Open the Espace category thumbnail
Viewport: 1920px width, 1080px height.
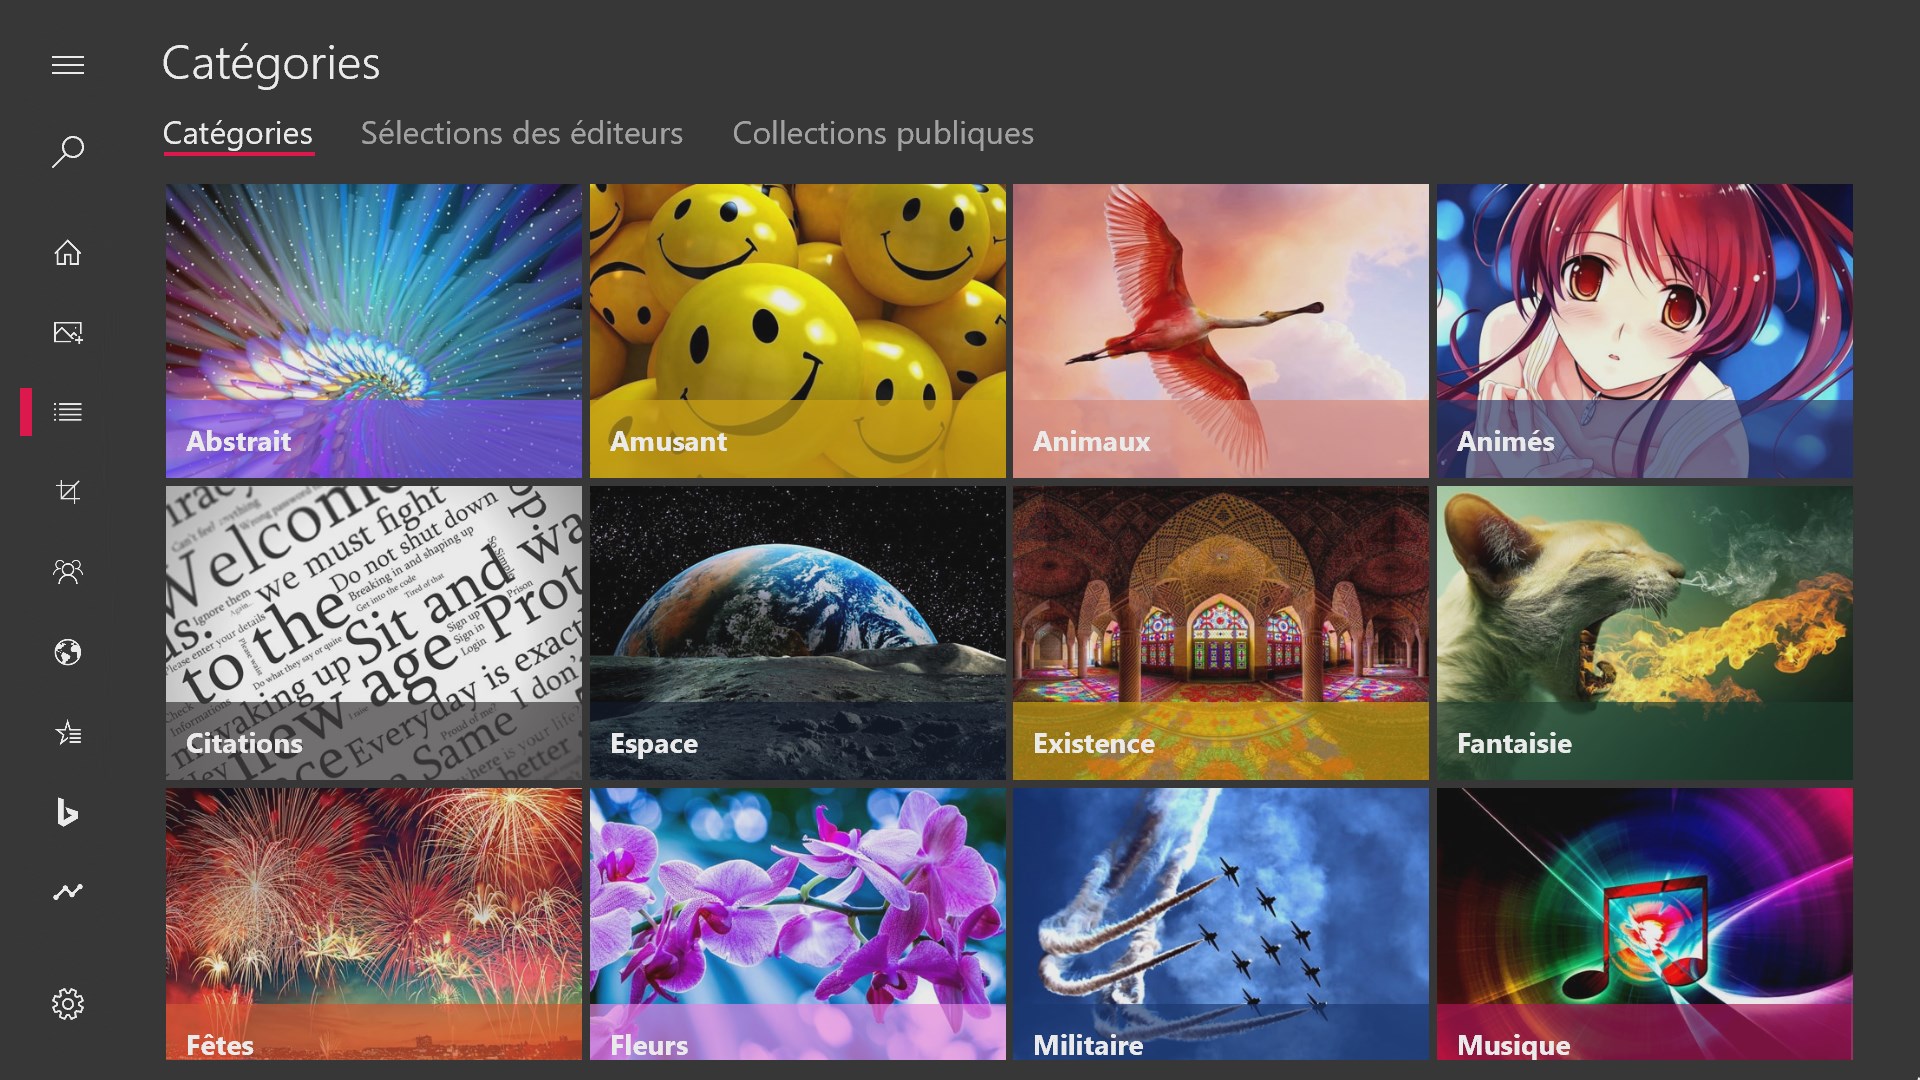click(x=797, y=632)
